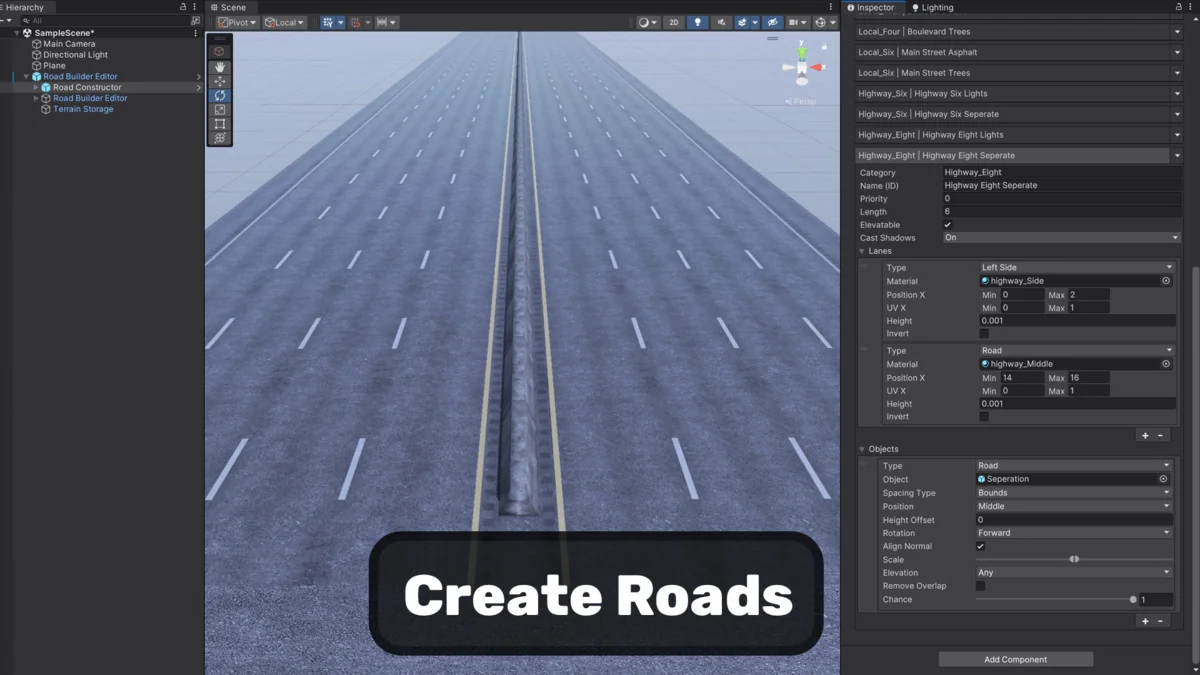
Task: Toggle the Align Normal checkbox
Action: coord(980,546)
